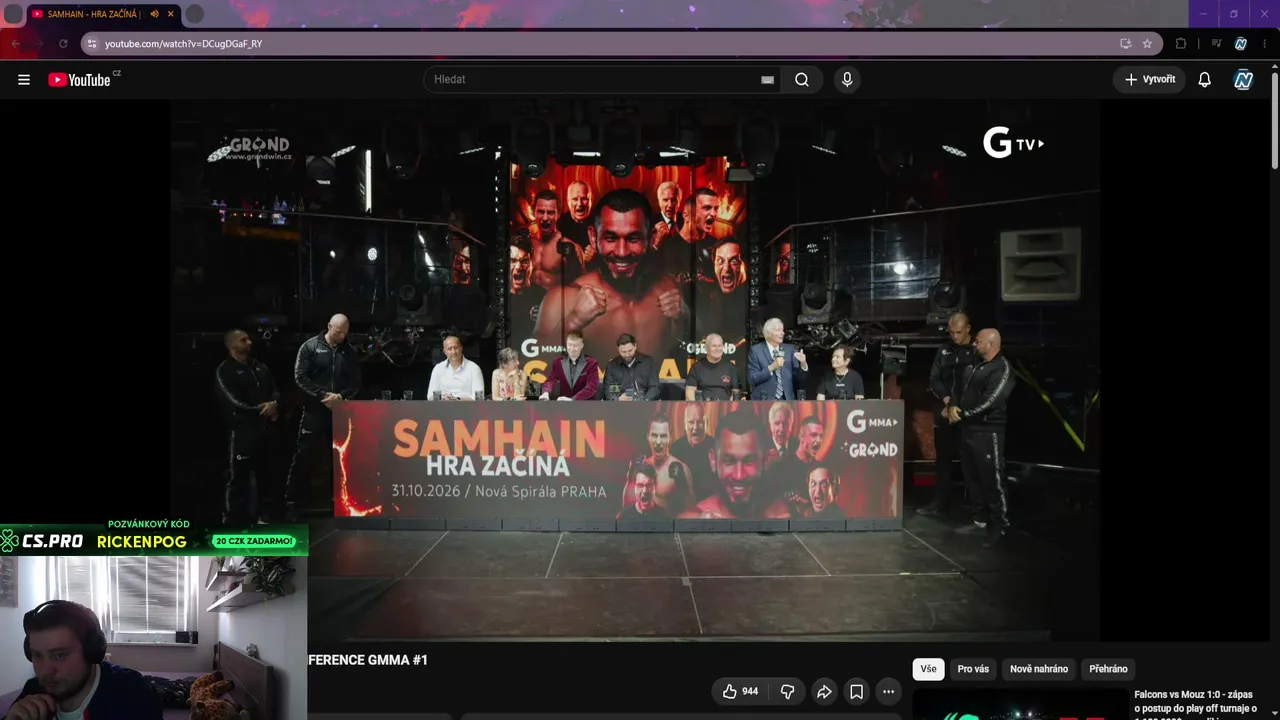The width and height of the screenshot is (1280, 720).
Task: Click the Falcons vs Mouz video thumbnail
Action: 1020,704
